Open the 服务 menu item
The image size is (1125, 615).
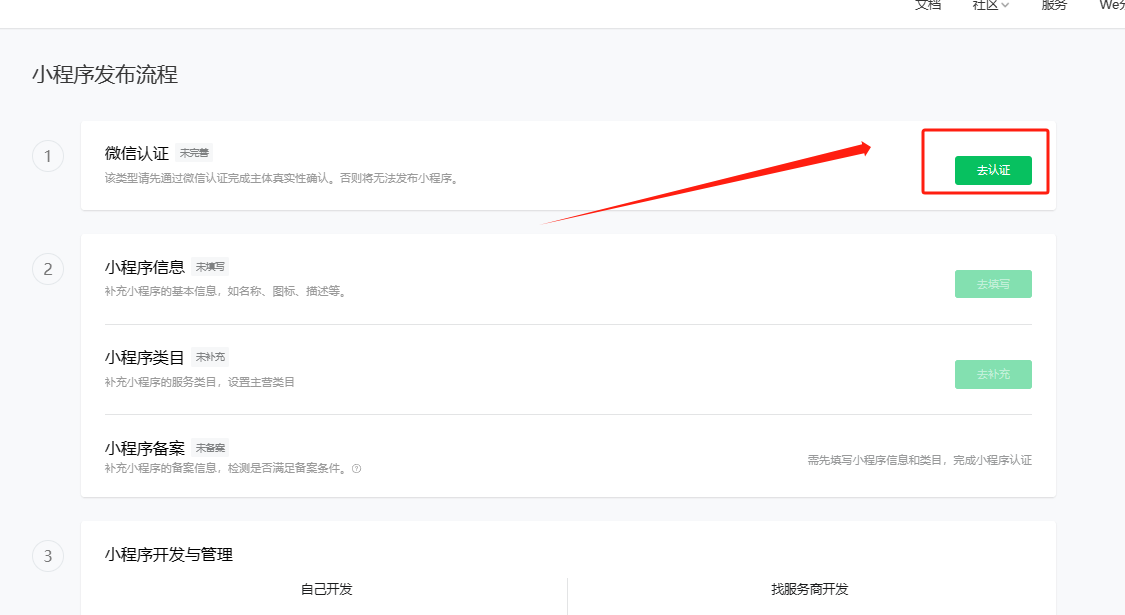1053,6
